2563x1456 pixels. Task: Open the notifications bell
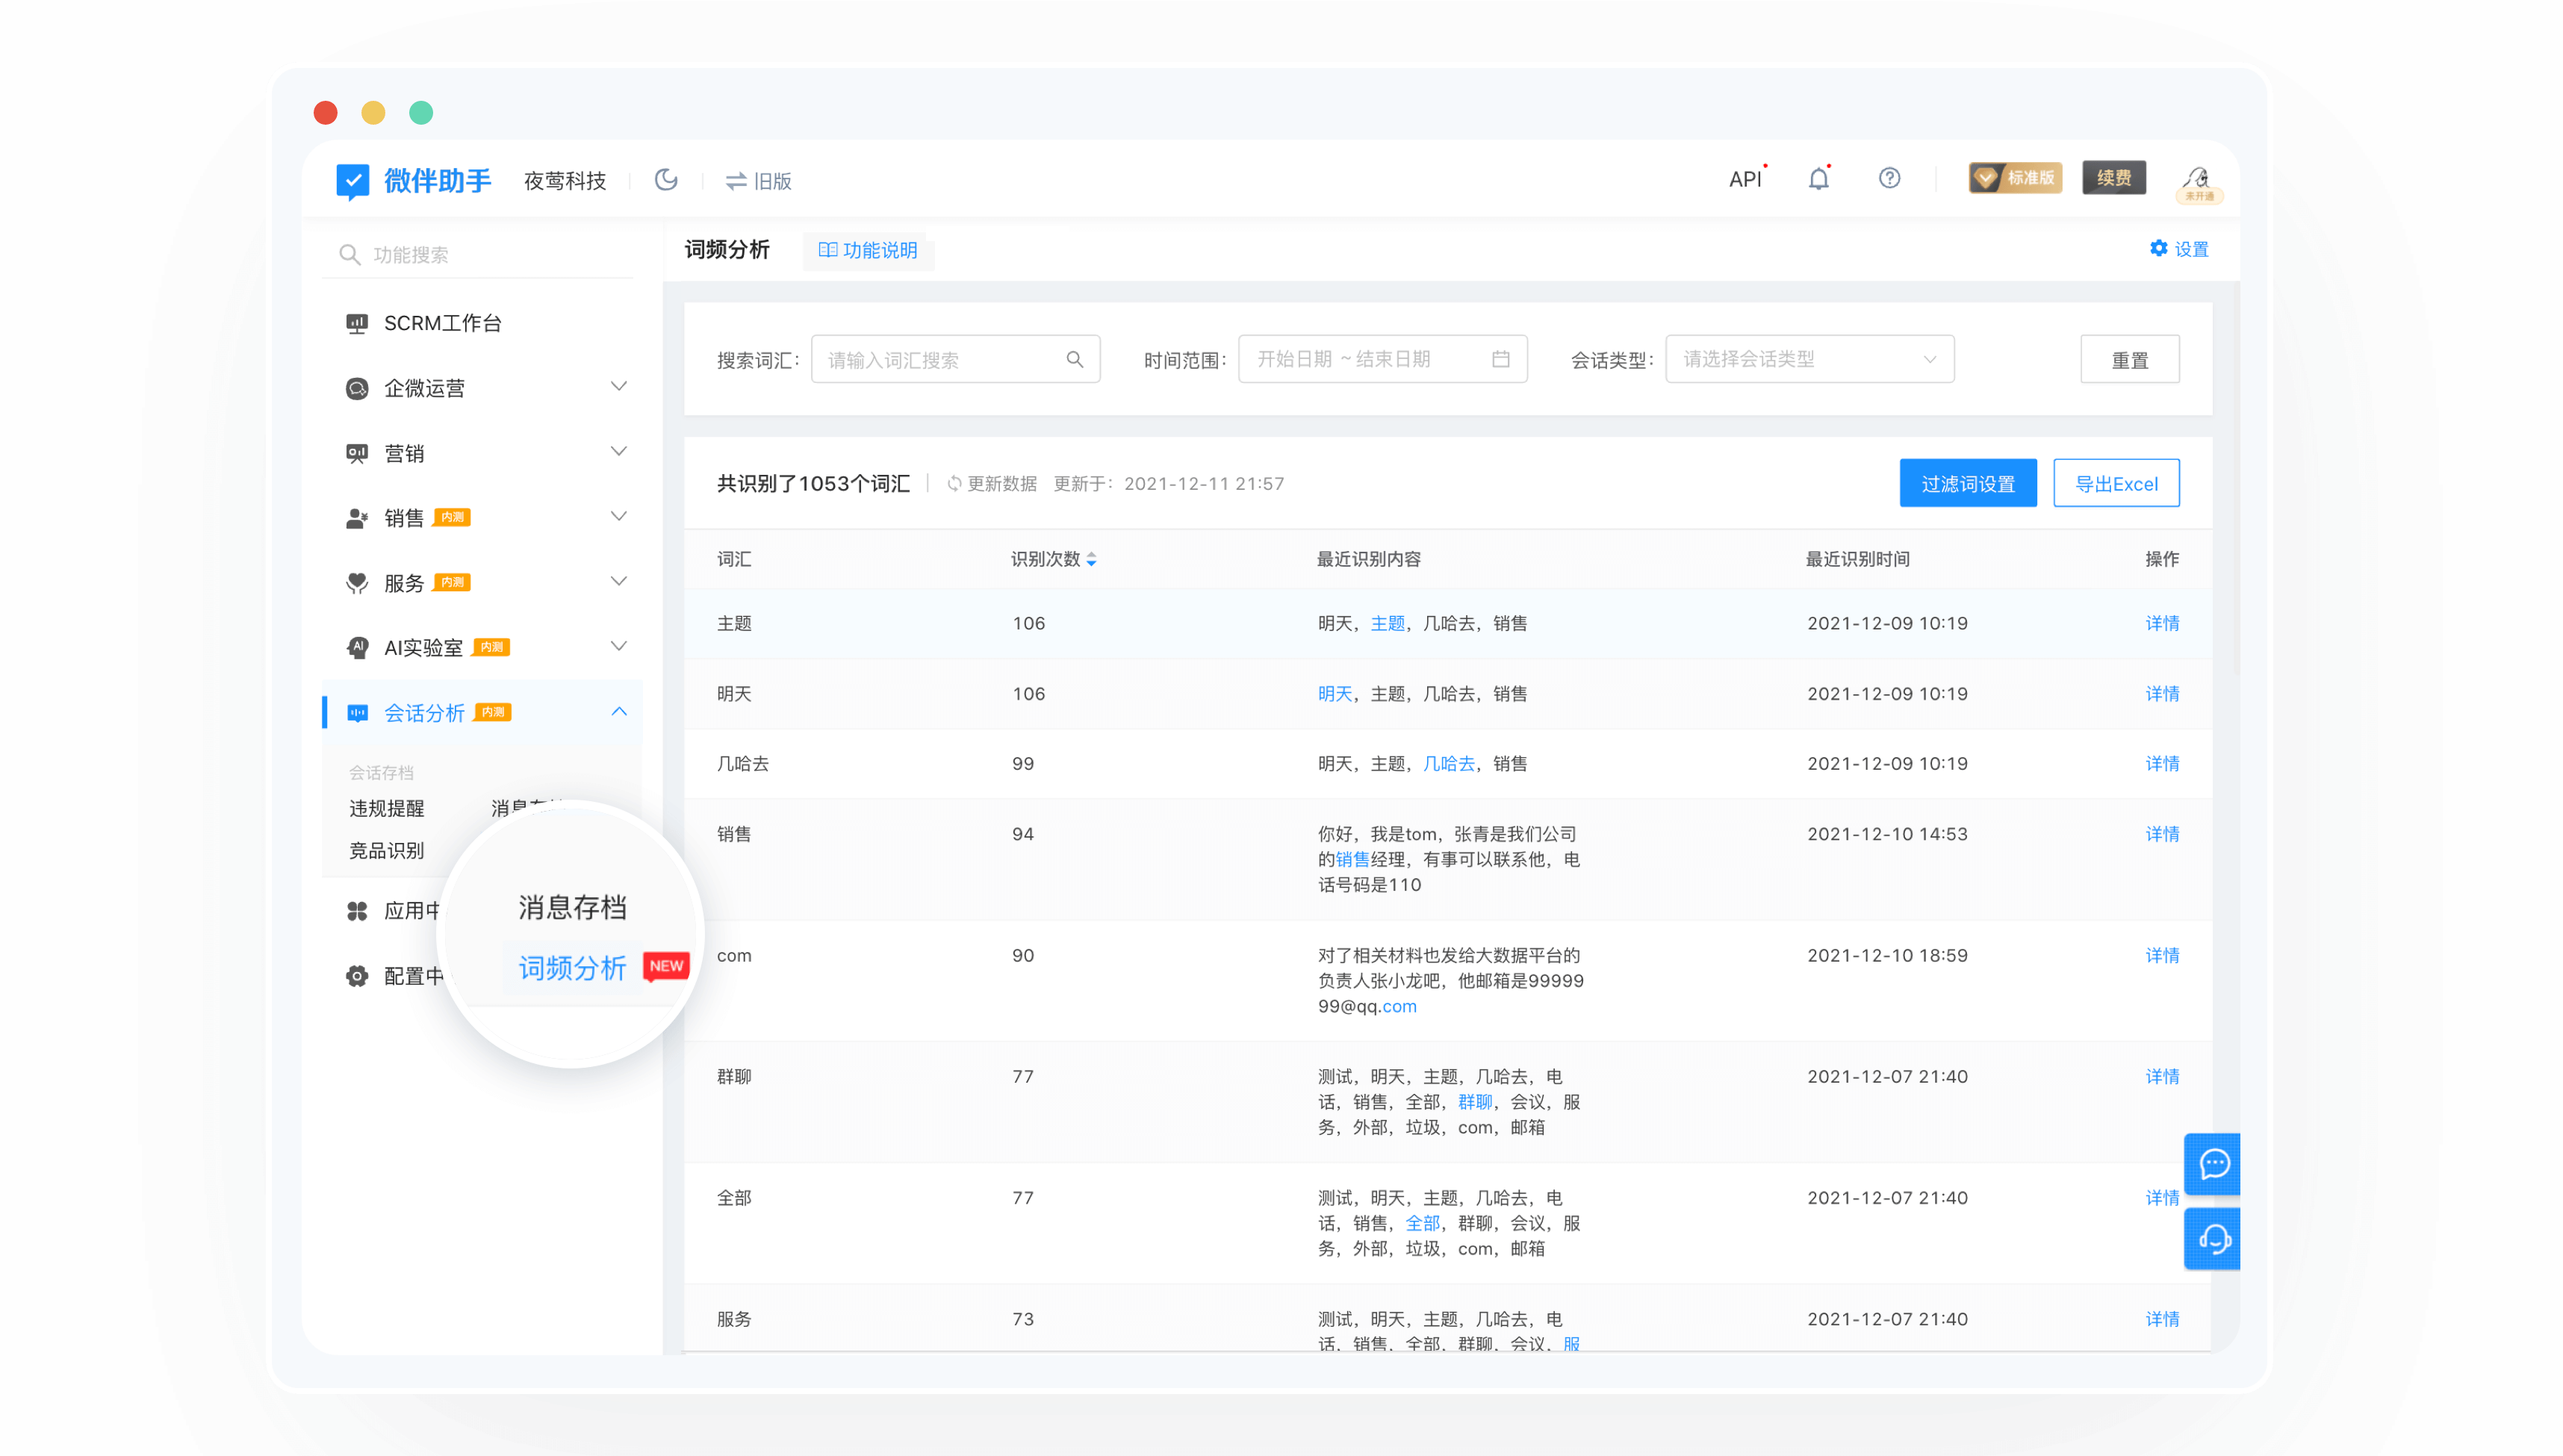(1818, 179)
